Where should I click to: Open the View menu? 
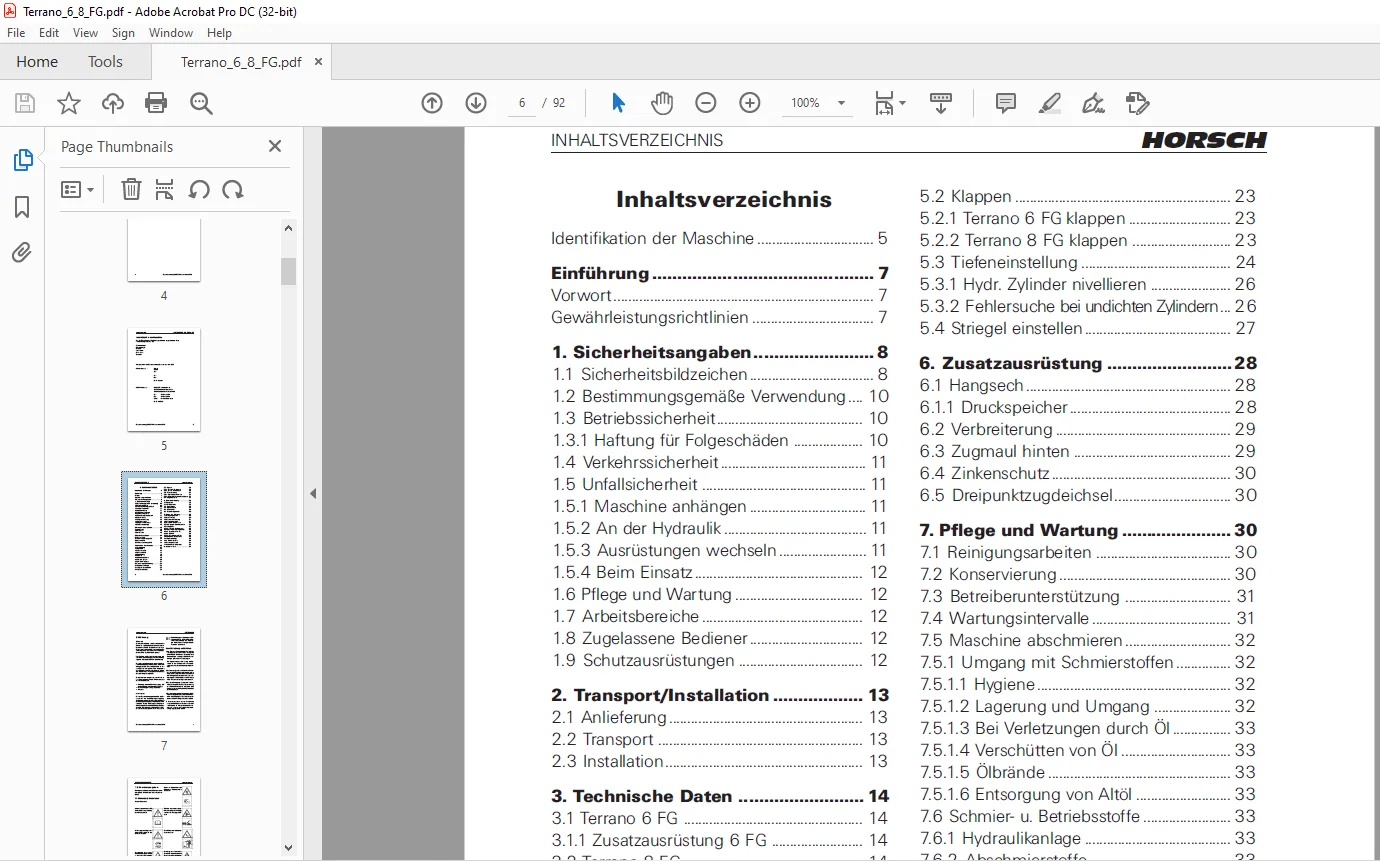[86, 33]
